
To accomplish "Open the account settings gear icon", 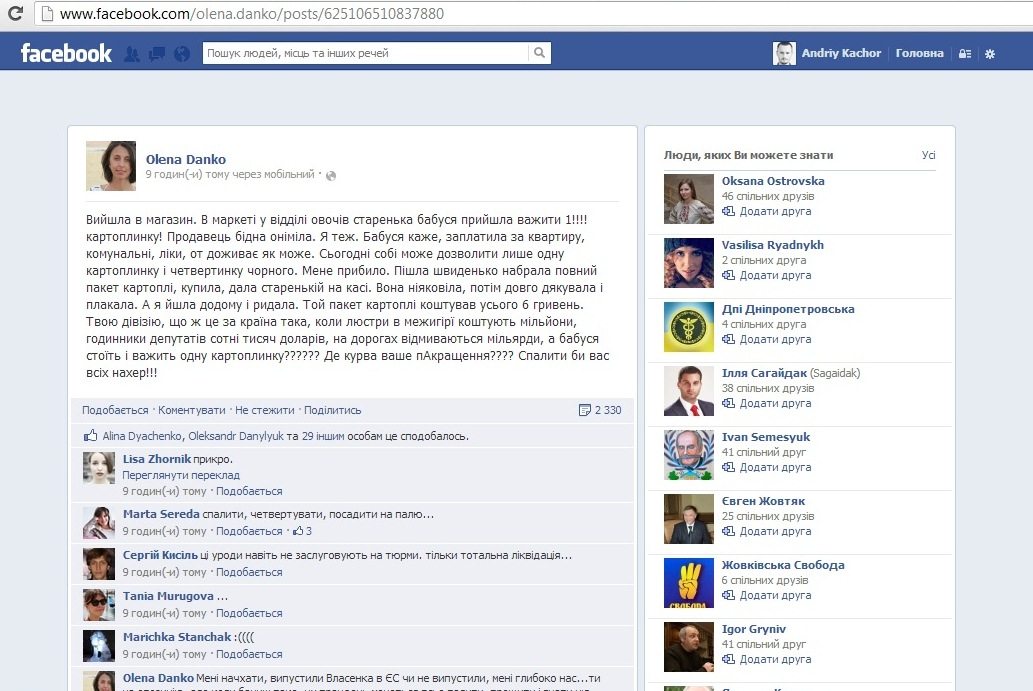I will 990,54.
